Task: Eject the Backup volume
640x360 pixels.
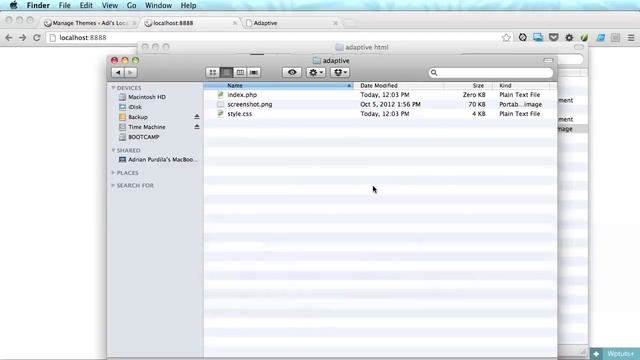Action: [x=197, y=117]
